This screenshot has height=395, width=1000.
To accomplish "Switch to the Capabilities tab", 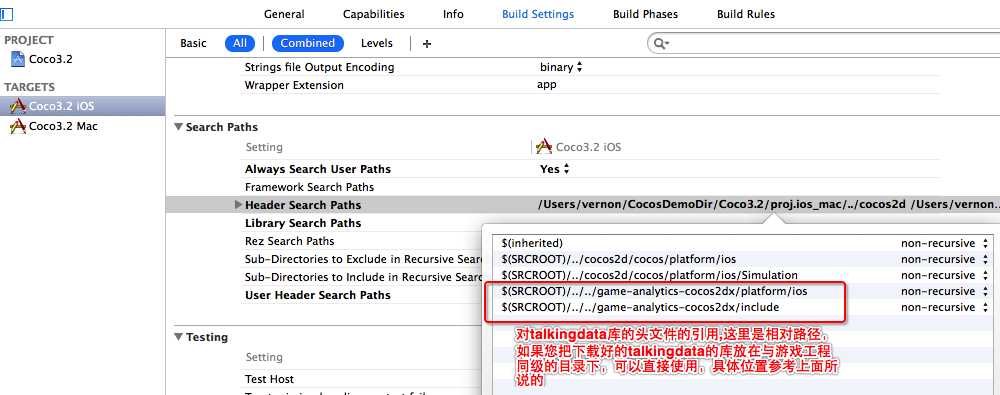I will (373, 14).
